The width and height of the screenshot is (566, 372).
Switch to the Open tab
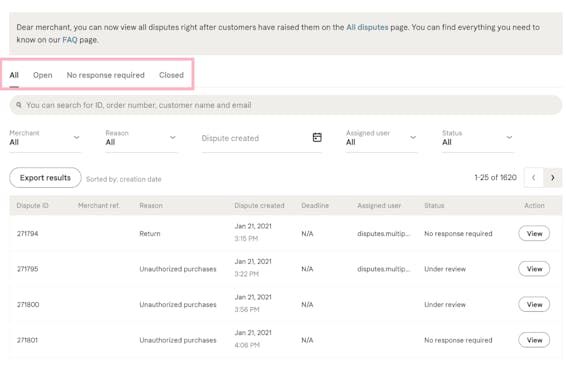point(43,75)
